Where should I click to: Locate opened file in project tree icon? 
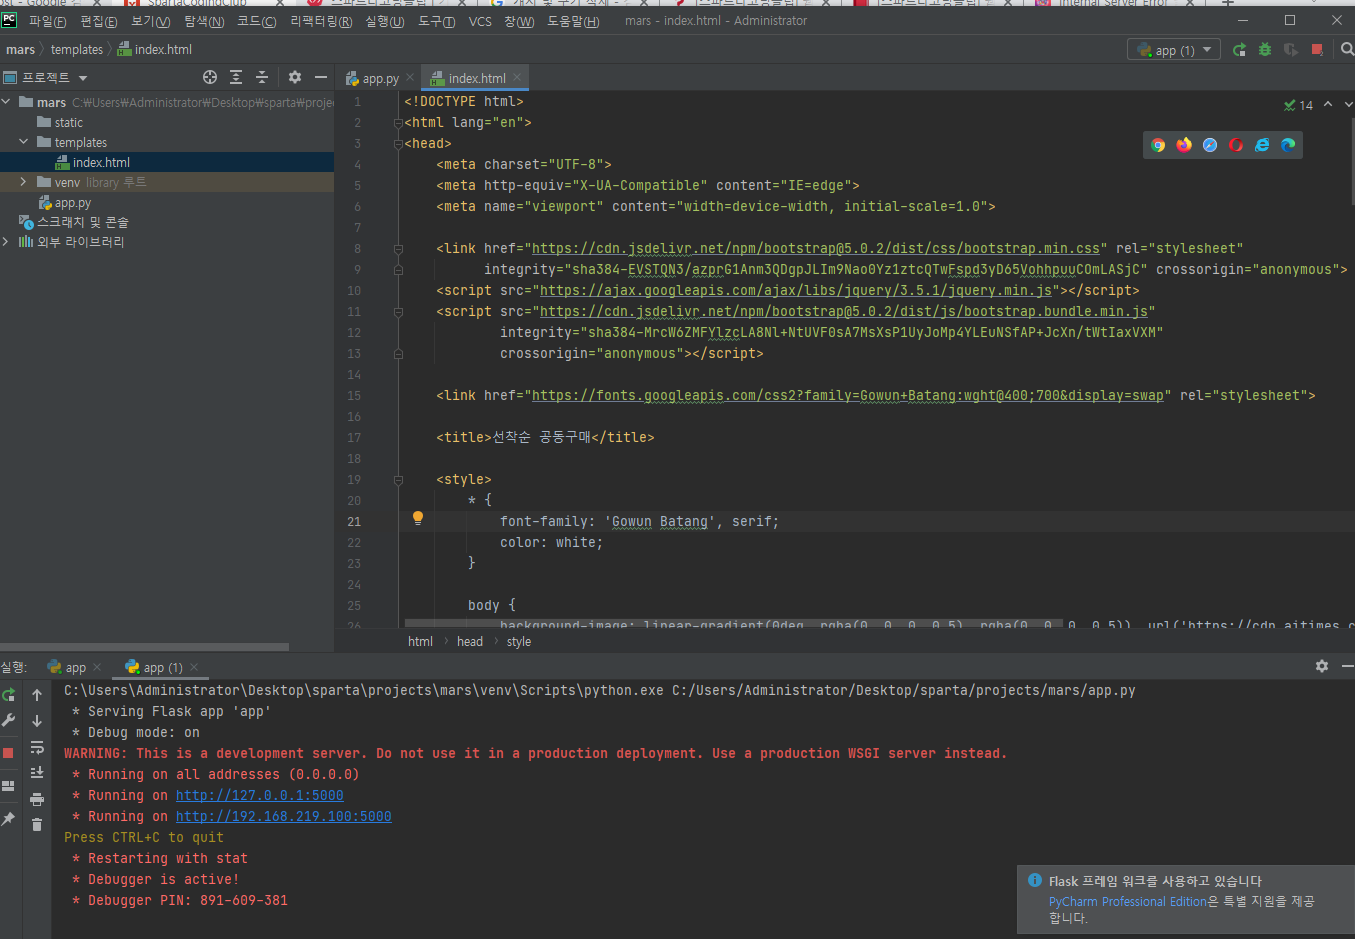coord(210,77)
